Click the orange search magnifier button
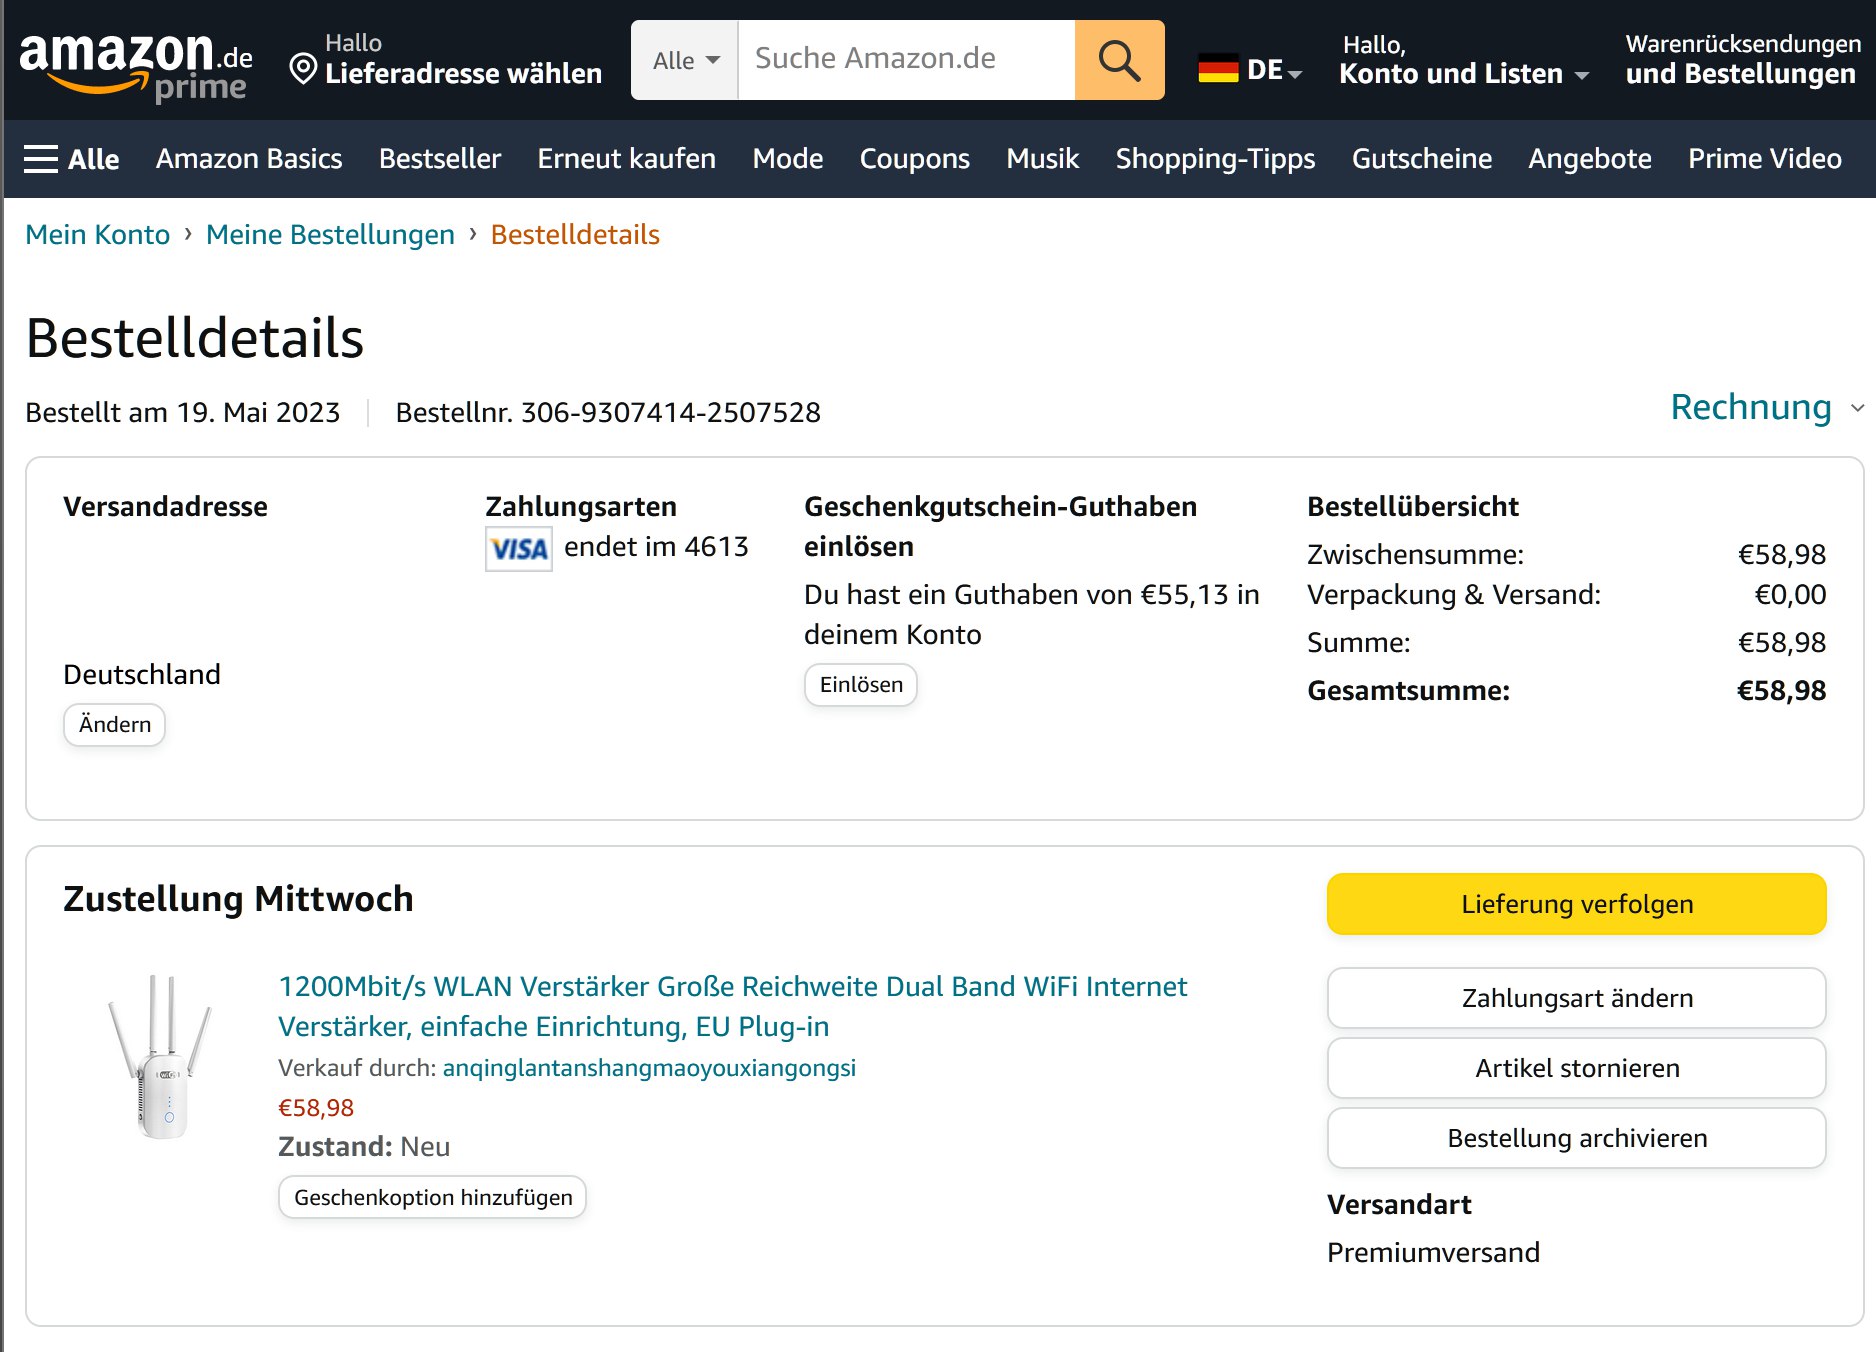1876x1352 pixels. pos(1119,60)
